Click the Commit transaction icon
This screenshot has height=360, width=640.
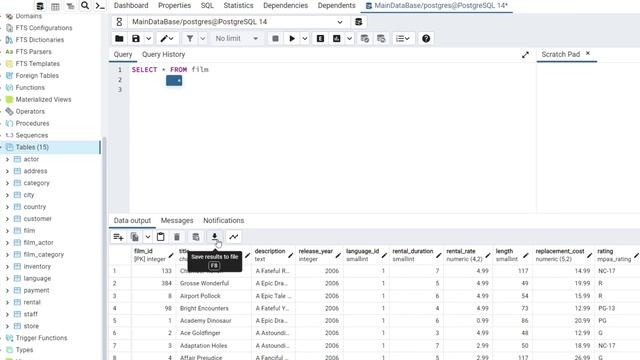point(365,38)
